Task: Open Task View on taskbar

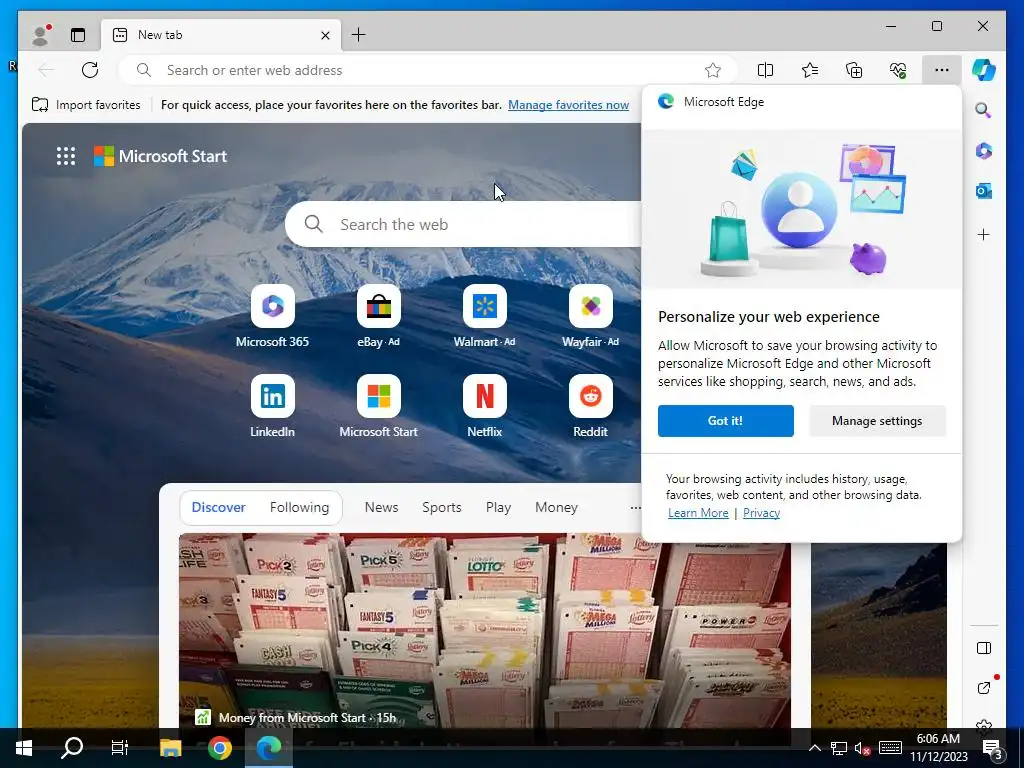Action: [120, 748]
